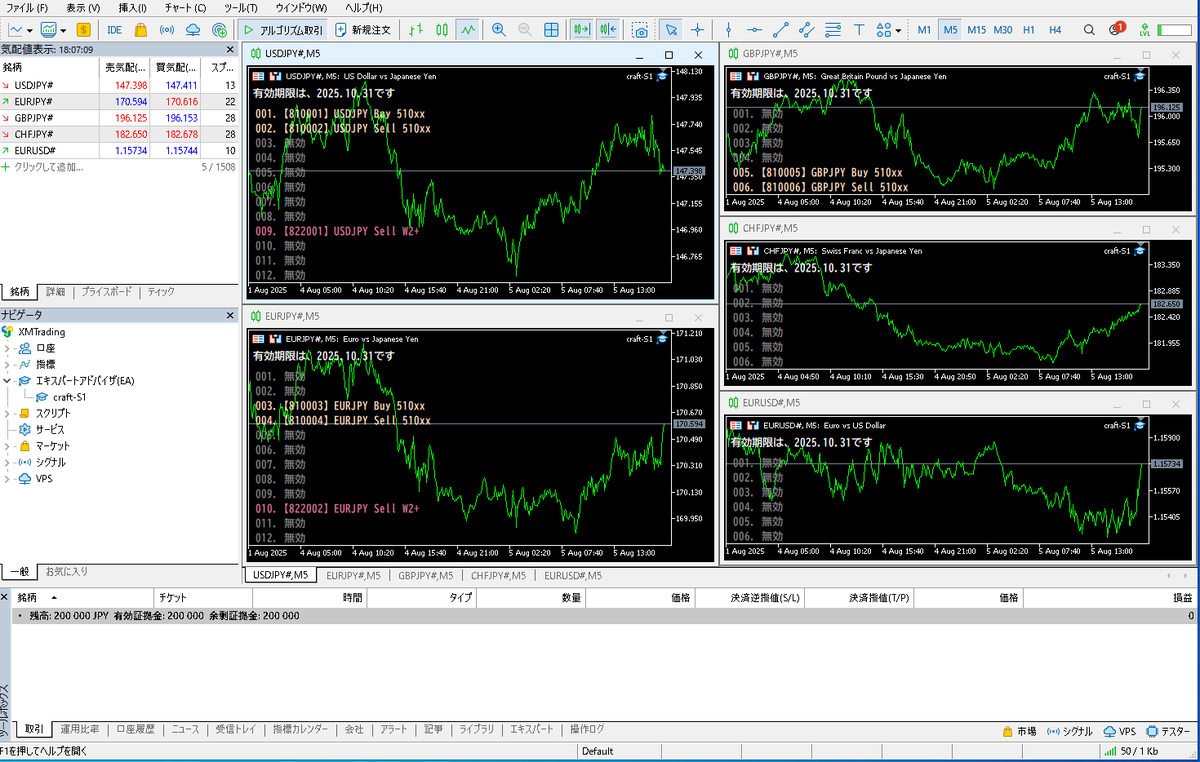The height and width of the screenshot is (762, 1200).
Task: Expand the マーケット node in Navigator
Action: click(8, 446)
